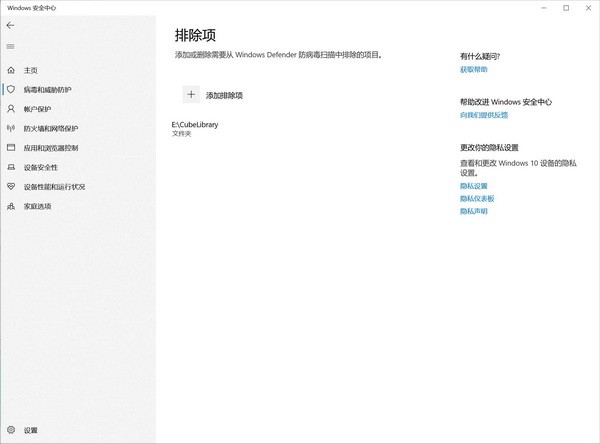The image size is (600, 444).
Task: Click the firewall network antenna icon
Action: point(11,128)
